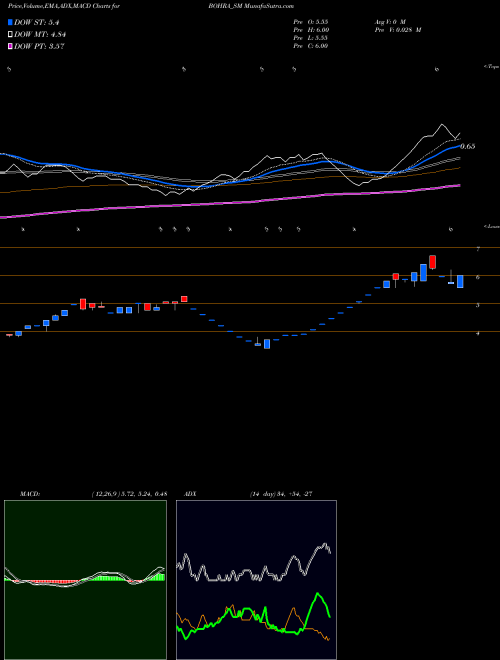The height and width of the screenshot is (660, 500).
Task: Click the '<Lows' label at the right edge
Action: point(492,226)
